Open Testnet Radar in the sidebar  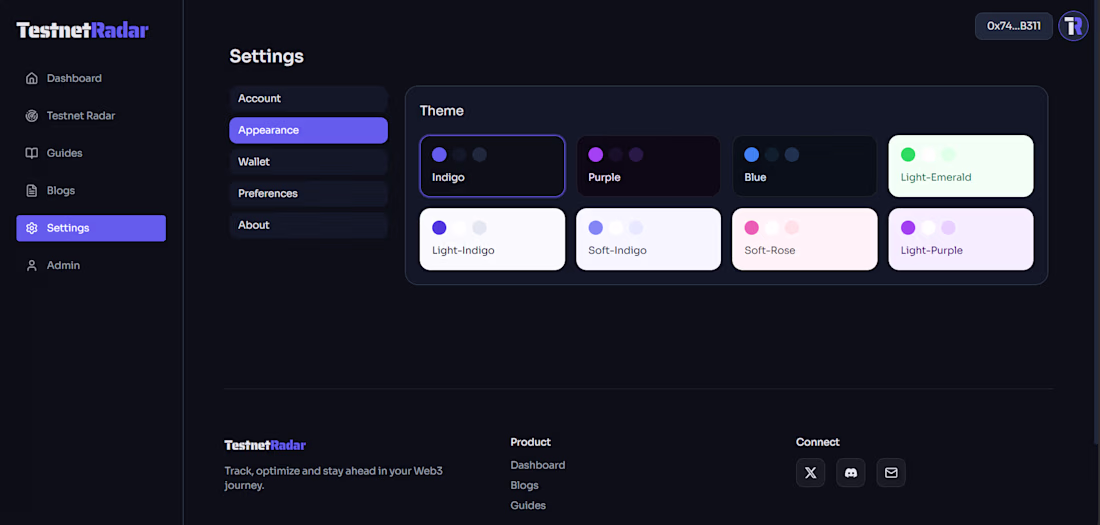(91, 116)
